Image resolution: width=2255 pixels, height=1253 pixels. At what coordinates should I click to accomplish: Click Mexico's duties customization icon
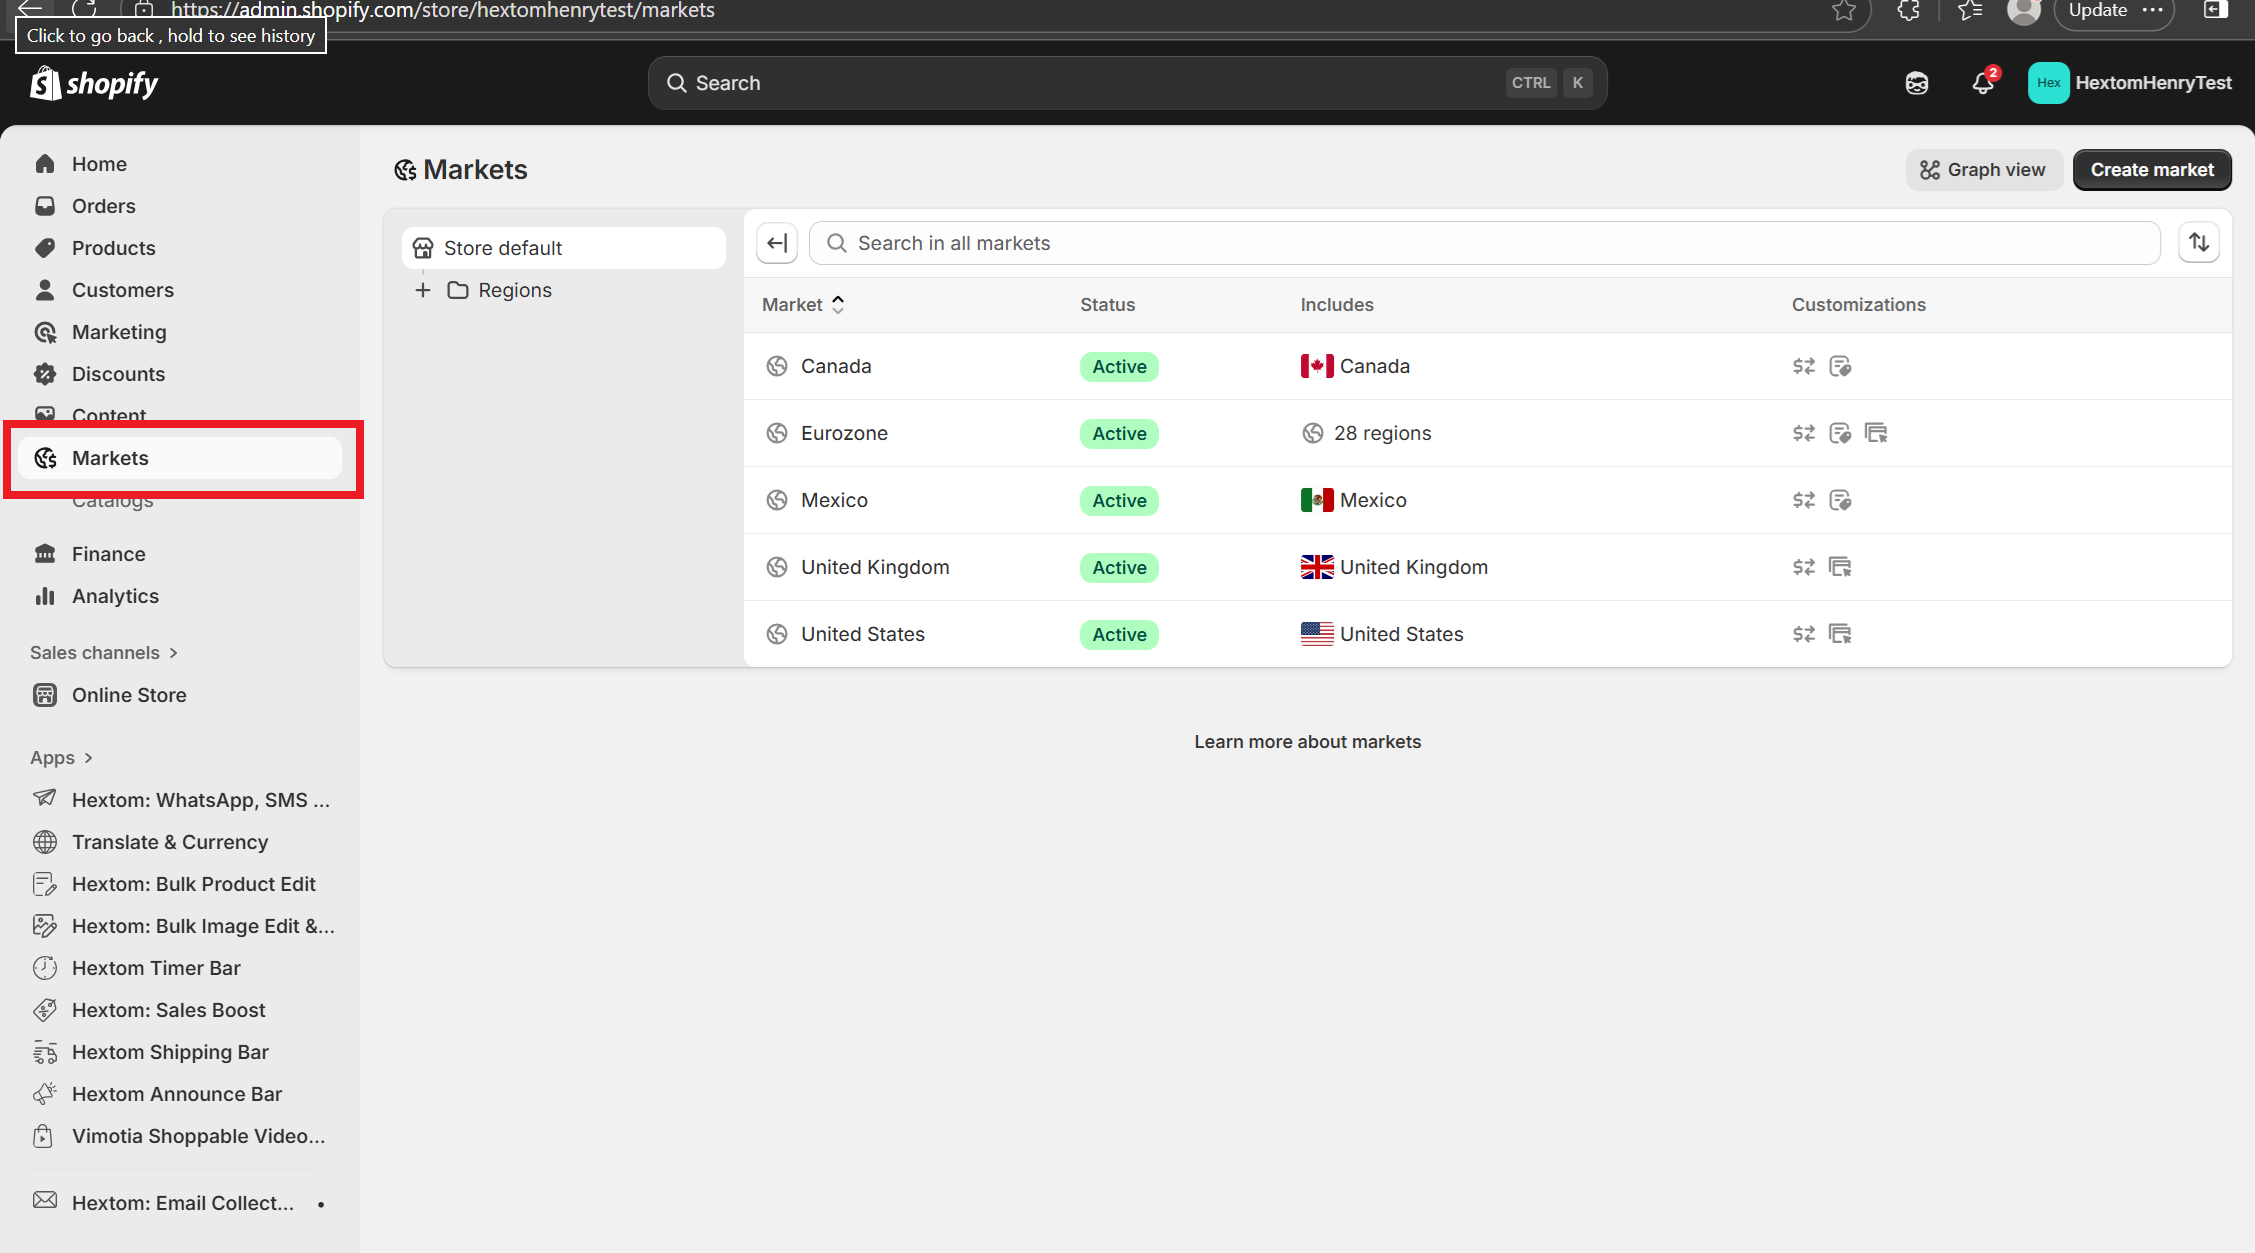coord(1839,500)
